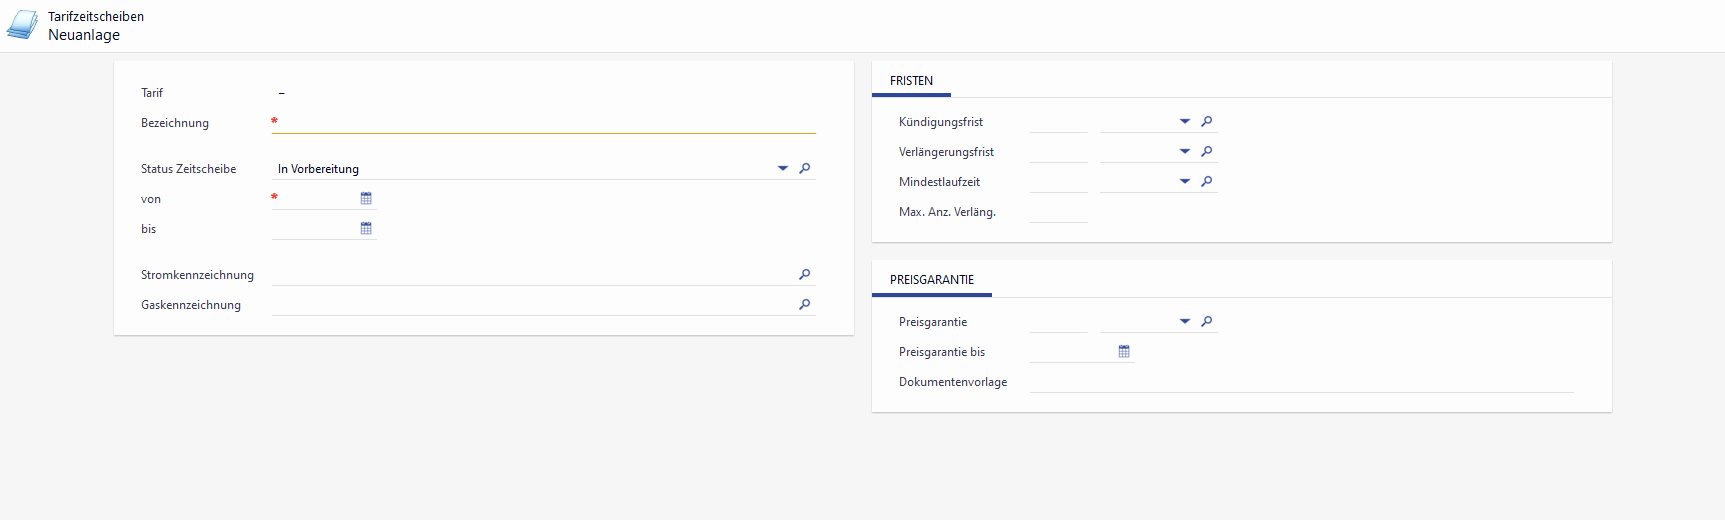1725x520 pixels.
Task: Click the search icon for Status Zeitscheibe
Action: (804, 169)
